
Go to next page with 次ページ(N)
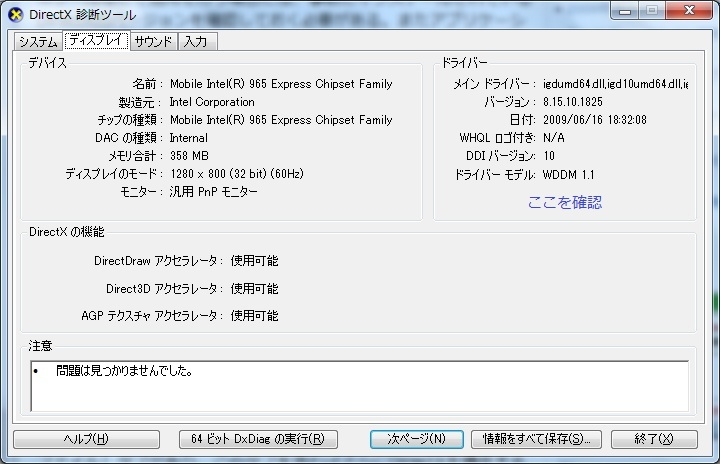(416, 439)
